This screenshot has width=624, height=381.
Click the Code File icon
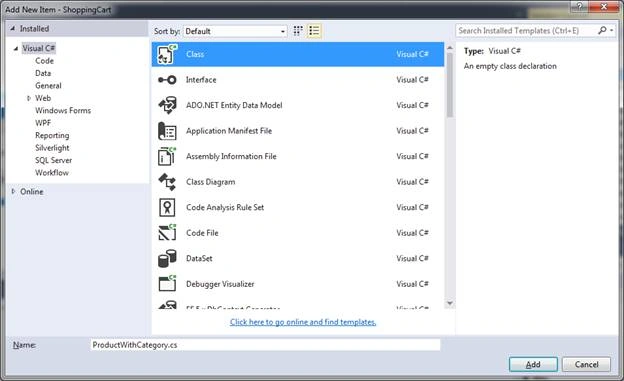point(167,233)
